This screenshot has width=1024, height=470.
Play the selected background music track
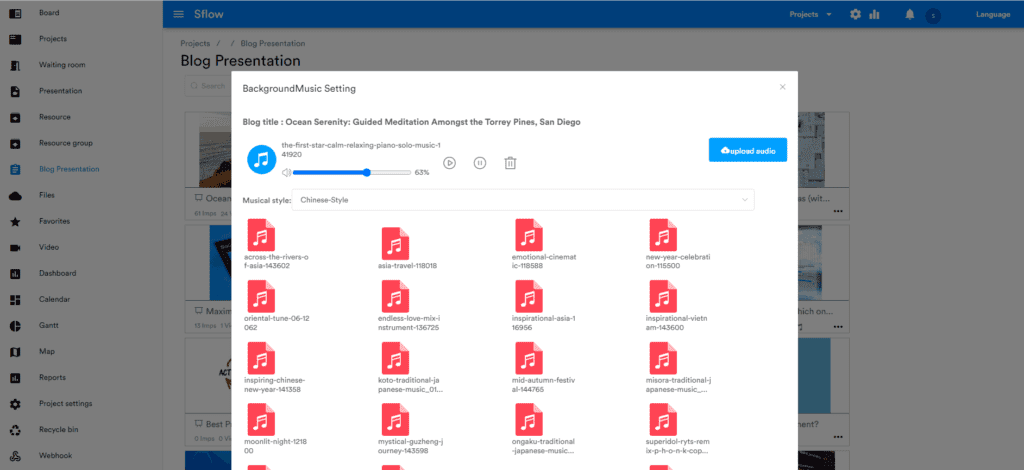point(450,163)
